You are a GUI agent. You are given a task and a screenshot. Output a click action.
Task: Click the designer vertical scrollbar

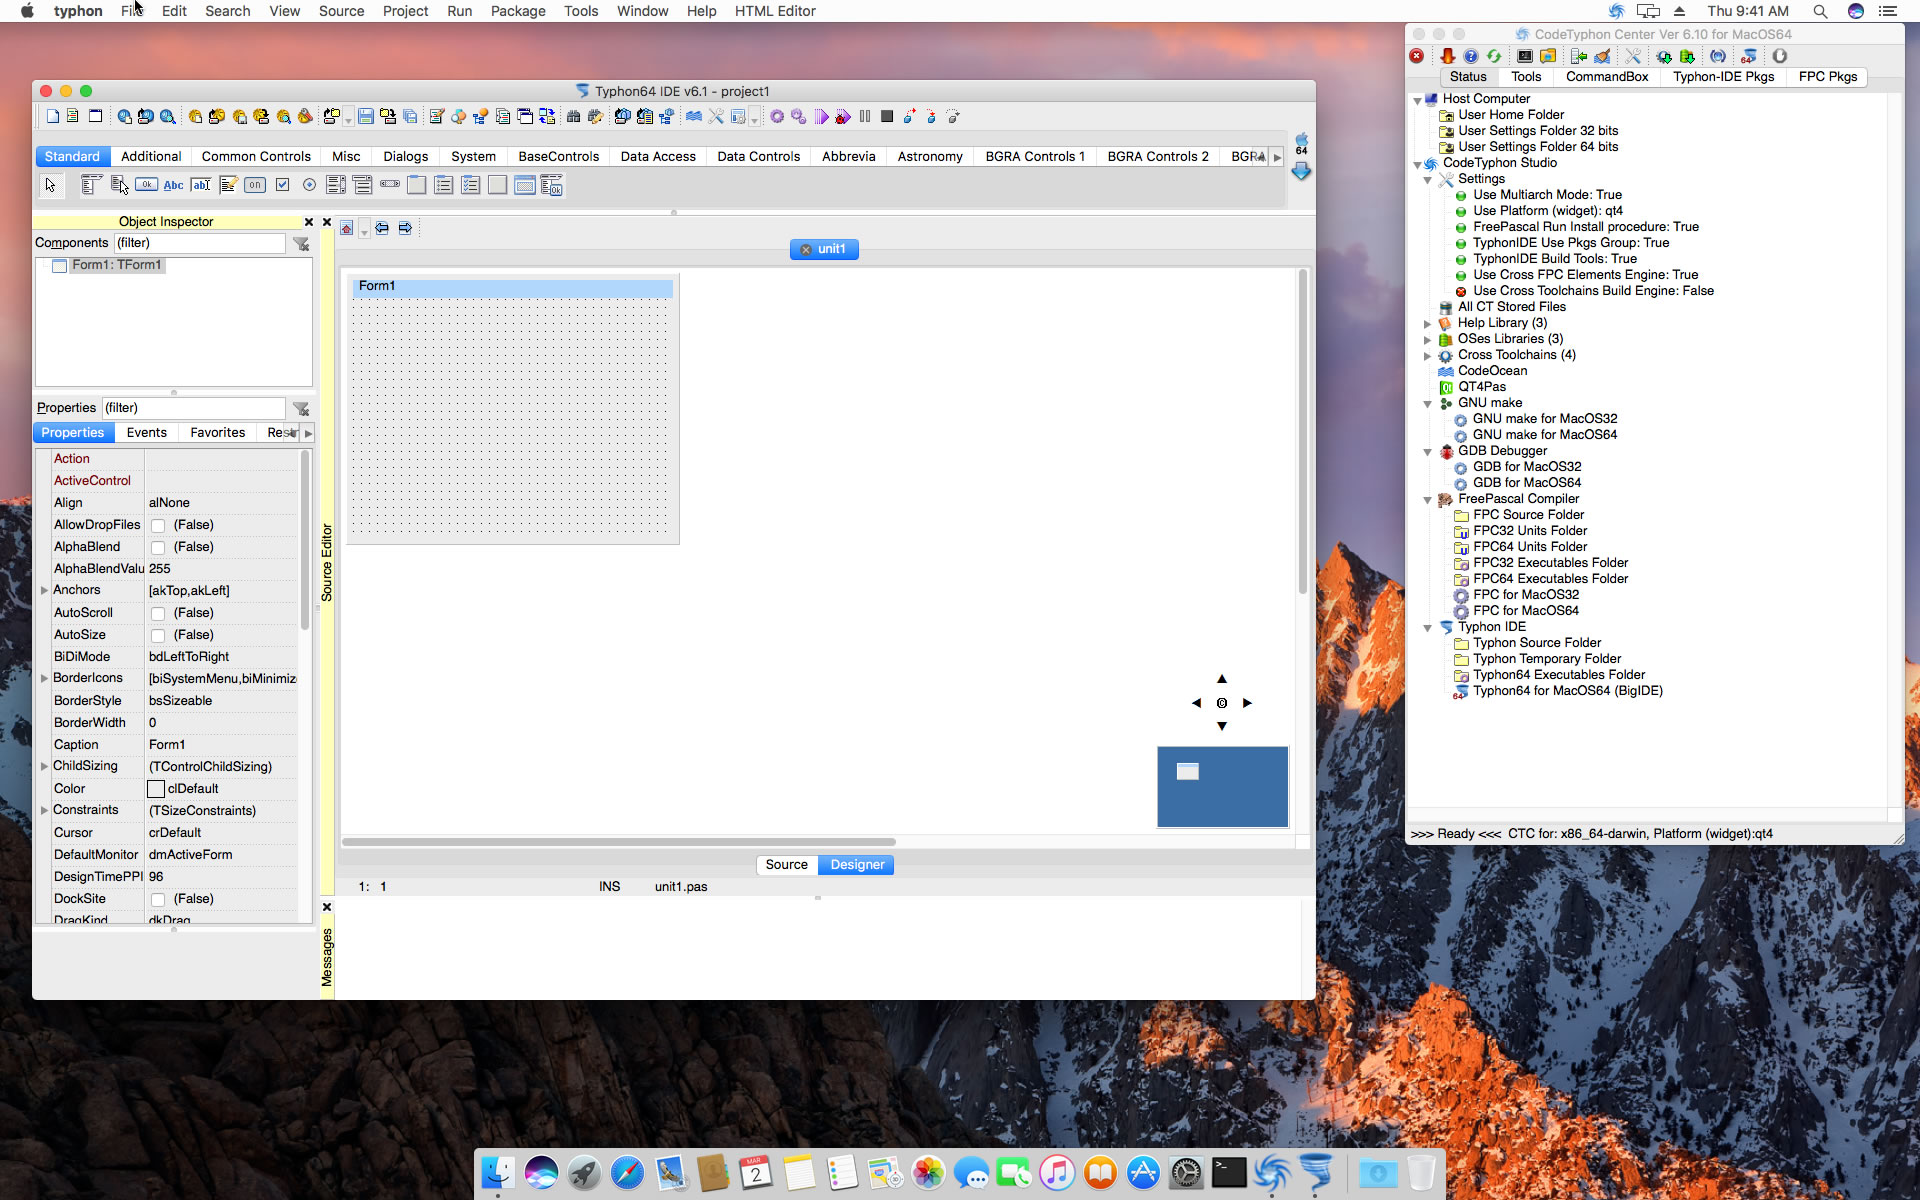[1302, 432]
